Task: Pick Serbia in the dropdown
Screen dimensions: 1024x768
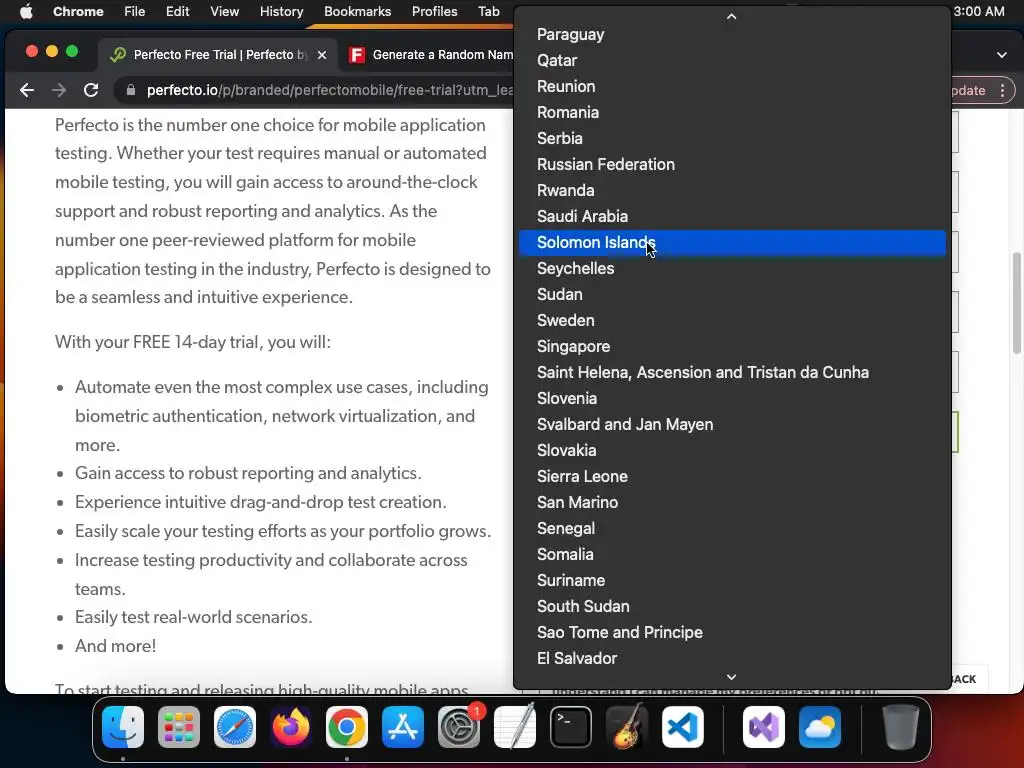Action: [732, 138]
